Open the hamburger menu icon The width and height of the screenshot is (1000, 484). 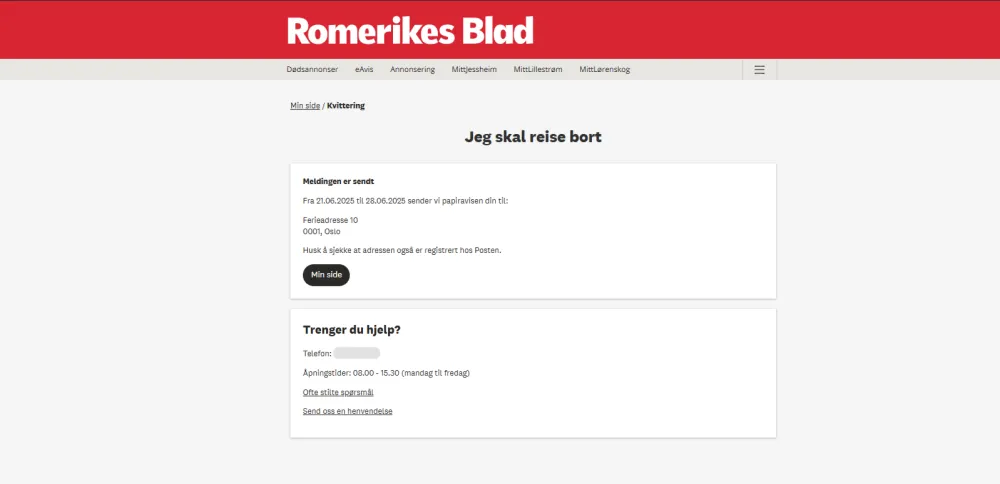(759, 70)
